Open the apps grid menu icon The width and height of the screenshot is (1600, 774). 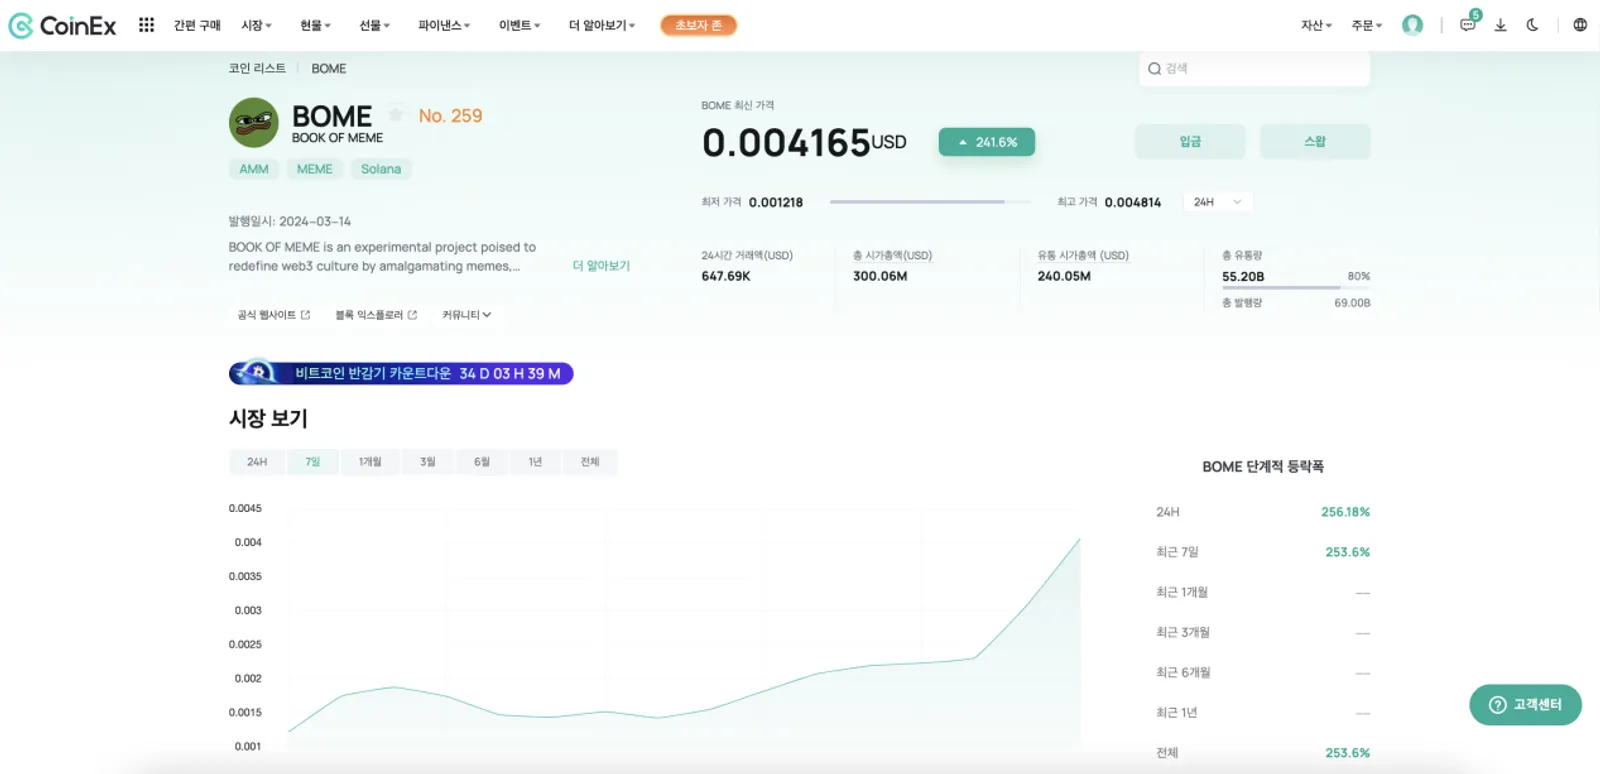pos(146,25)
